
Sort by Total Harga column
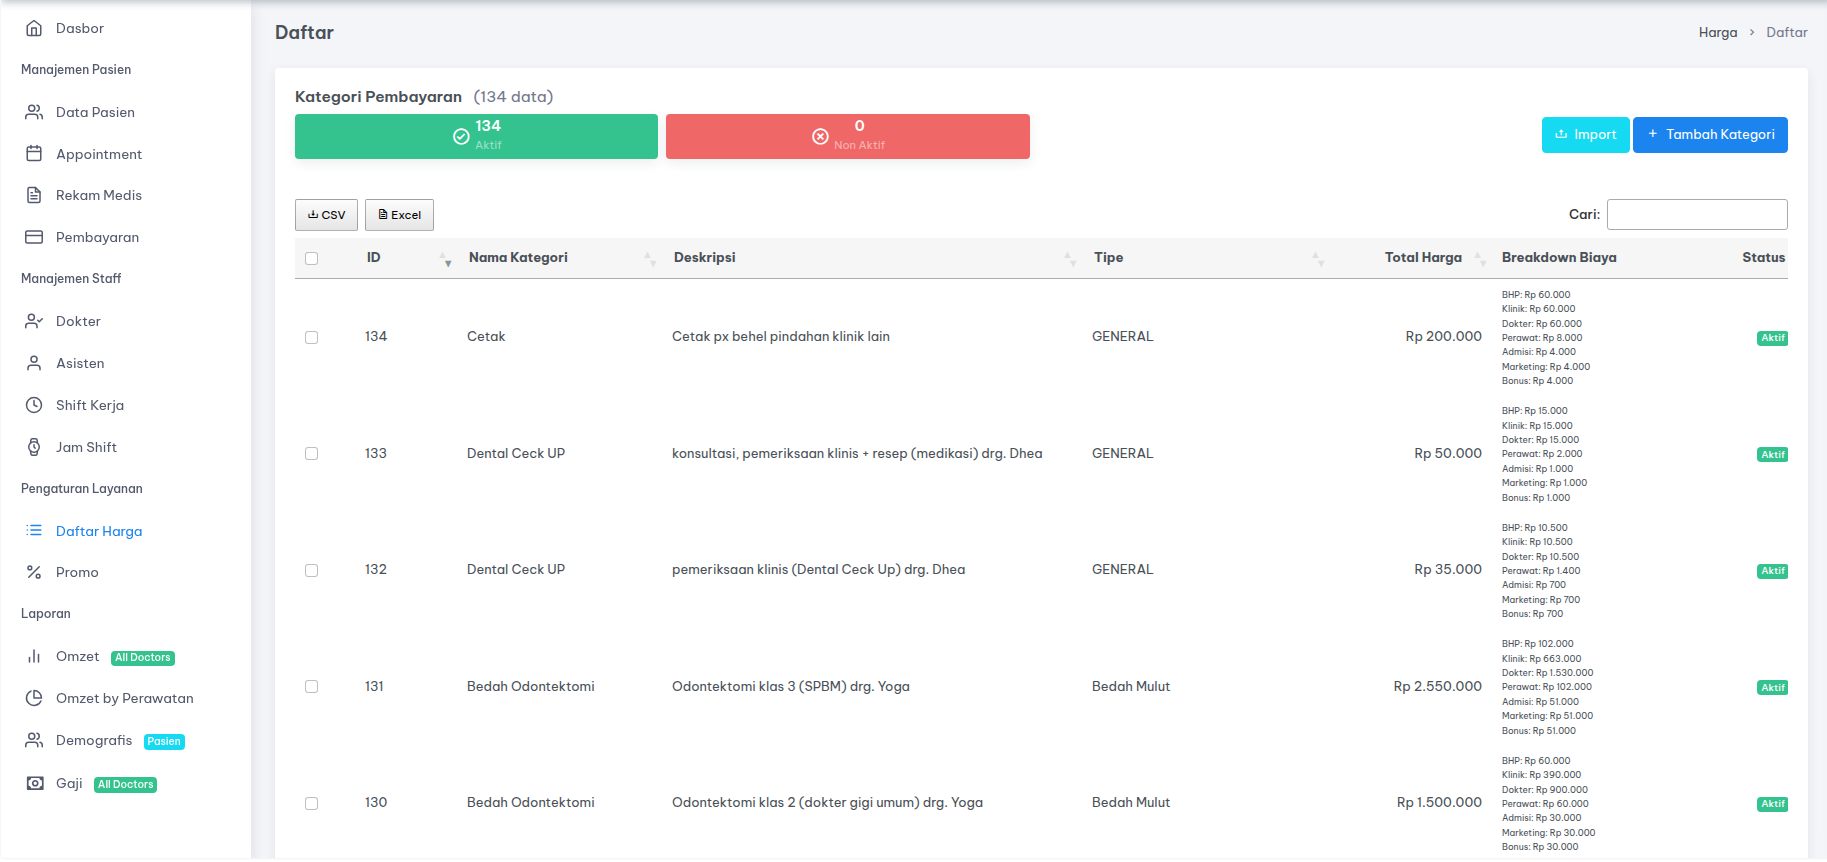click(1478, 258)
